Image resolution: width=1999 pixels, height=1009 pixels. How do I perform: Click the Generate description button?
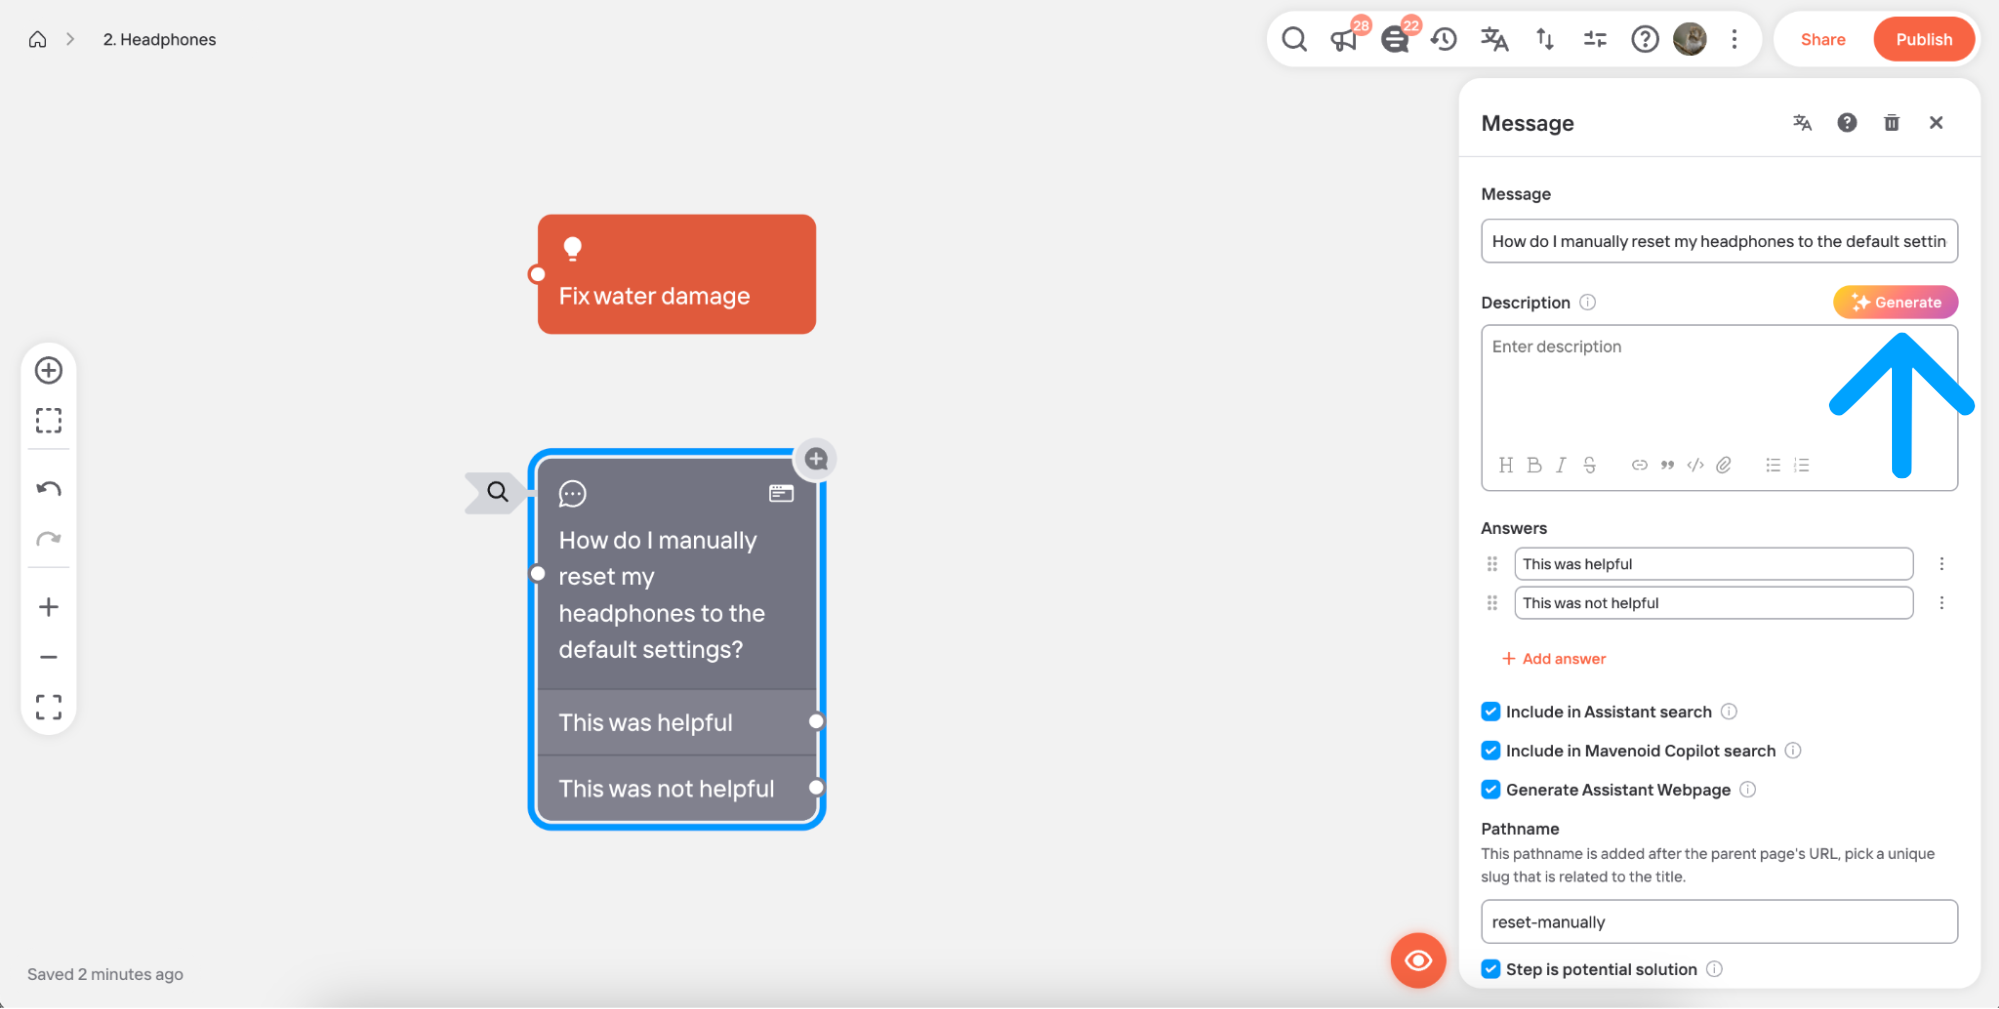tap(1895, 302)
